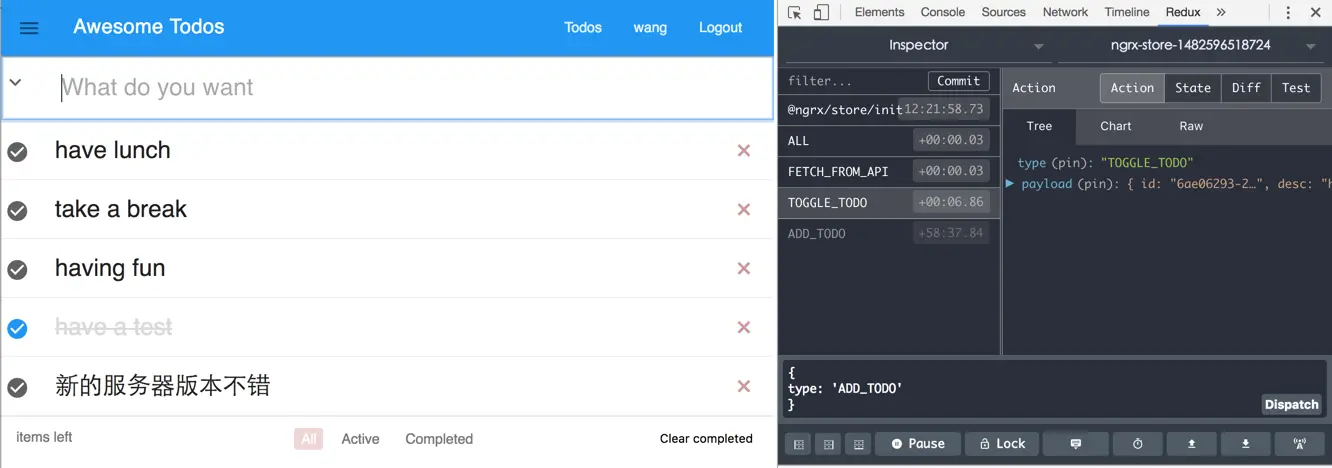Click the Redux import (upload) icon button
The image size is (1332, 468).
click(1192, 444)
